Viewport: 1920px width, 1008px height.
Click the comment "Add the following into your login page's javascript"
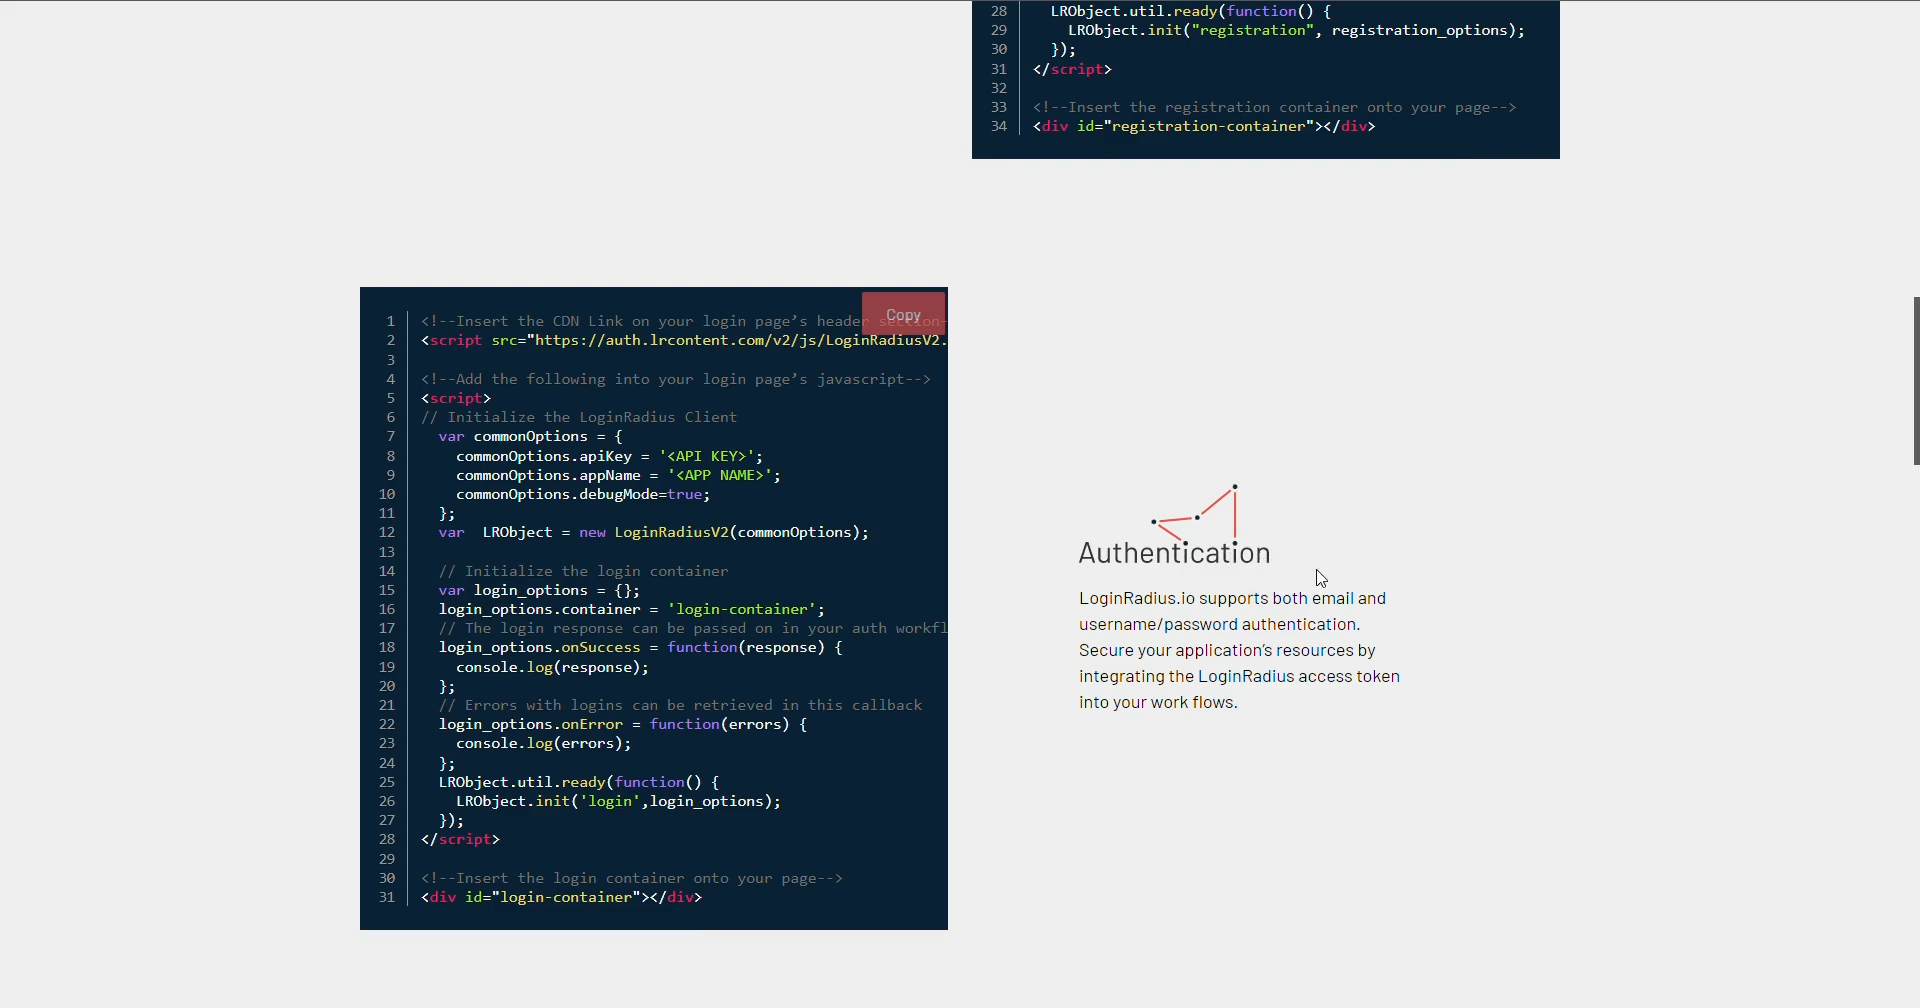(x=675, y=379)
